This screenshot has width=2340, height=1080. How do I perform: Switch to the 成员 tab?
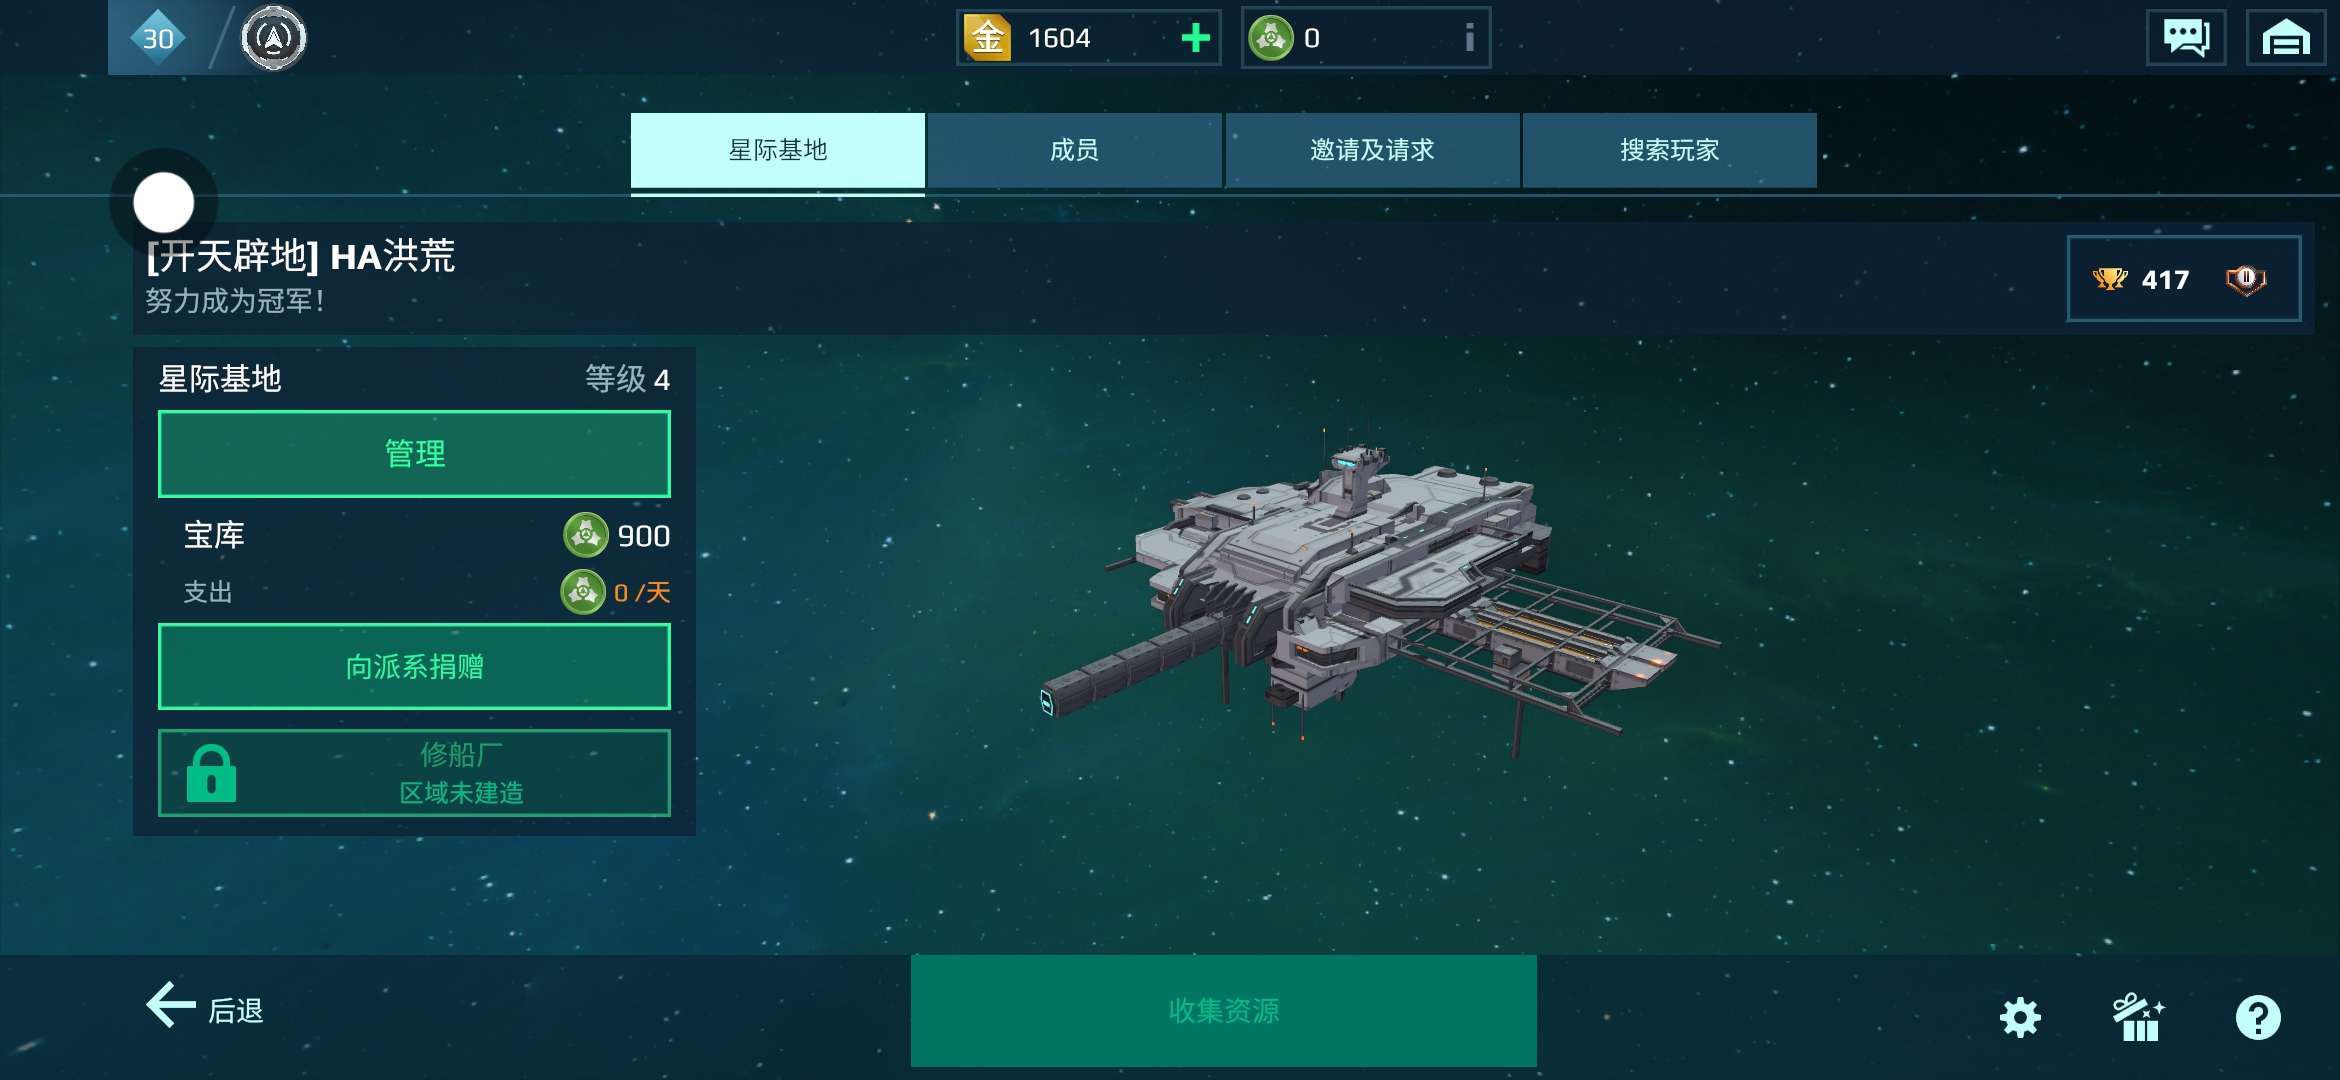(x=1074, y=150)
